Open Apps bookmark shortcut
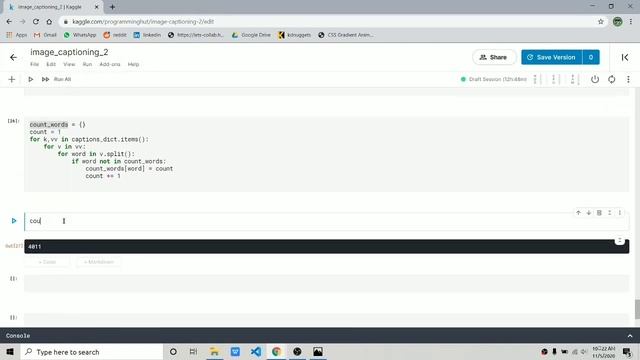 tap(17, 35)
